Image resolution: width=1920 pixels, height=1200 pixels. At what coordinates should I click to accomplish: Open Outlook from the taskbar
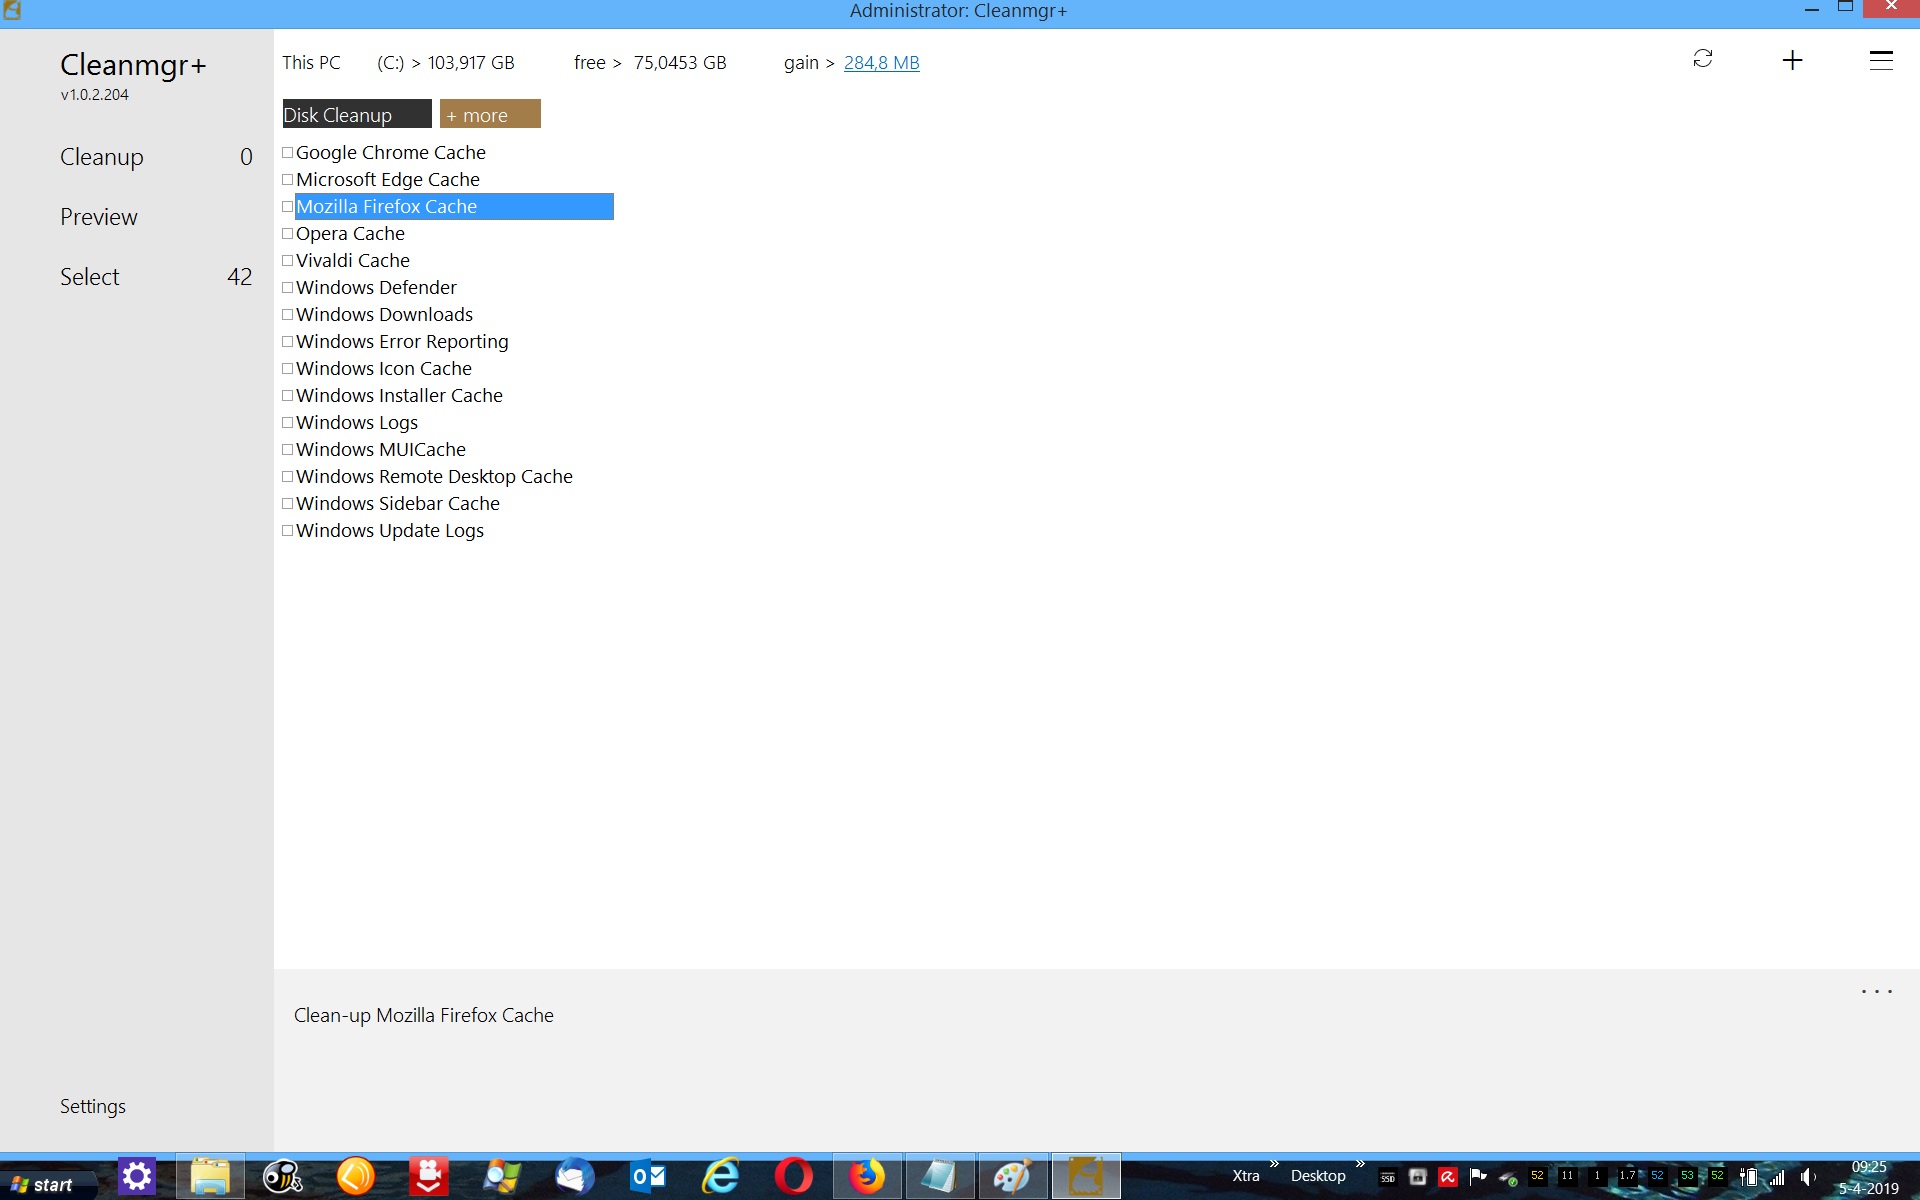[x=648, y=1177]
